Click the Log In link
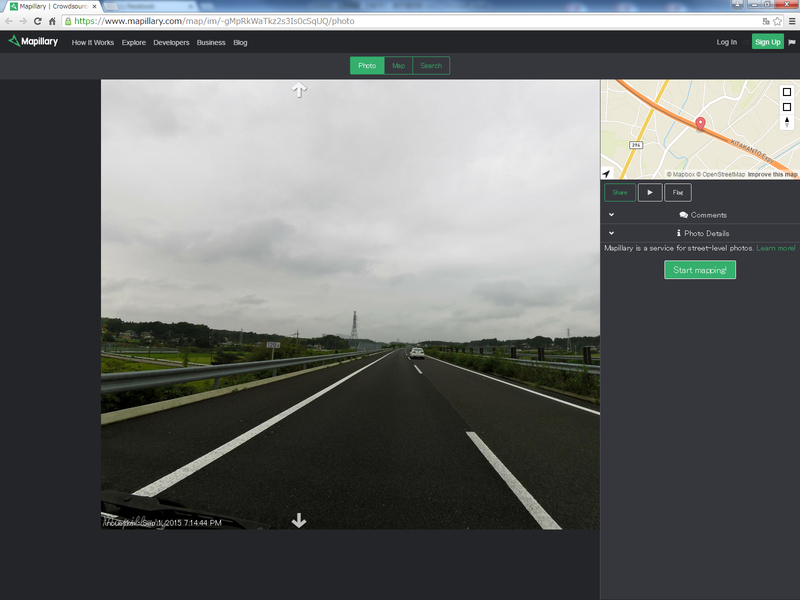The height and width of the screenshot is (600, 800). tap(727, 42)
